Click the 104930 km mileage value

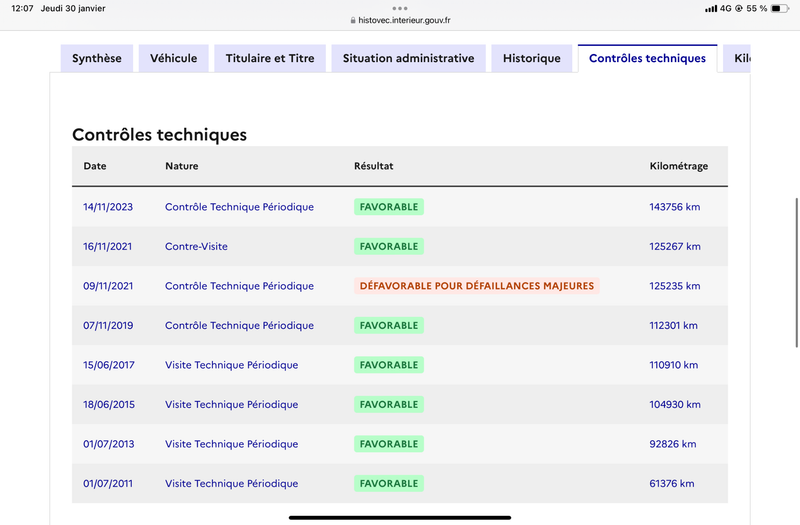(x=674, y=405)
